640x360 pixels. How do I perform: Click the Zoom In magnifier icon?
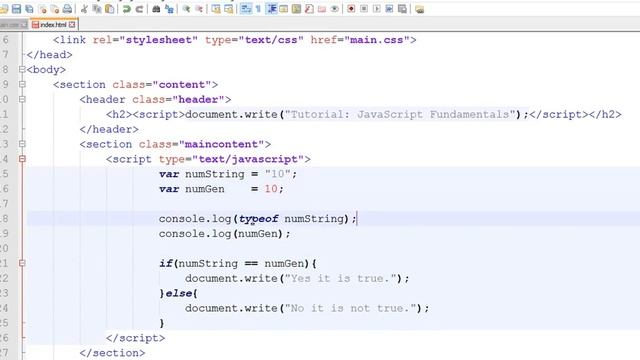187,9
